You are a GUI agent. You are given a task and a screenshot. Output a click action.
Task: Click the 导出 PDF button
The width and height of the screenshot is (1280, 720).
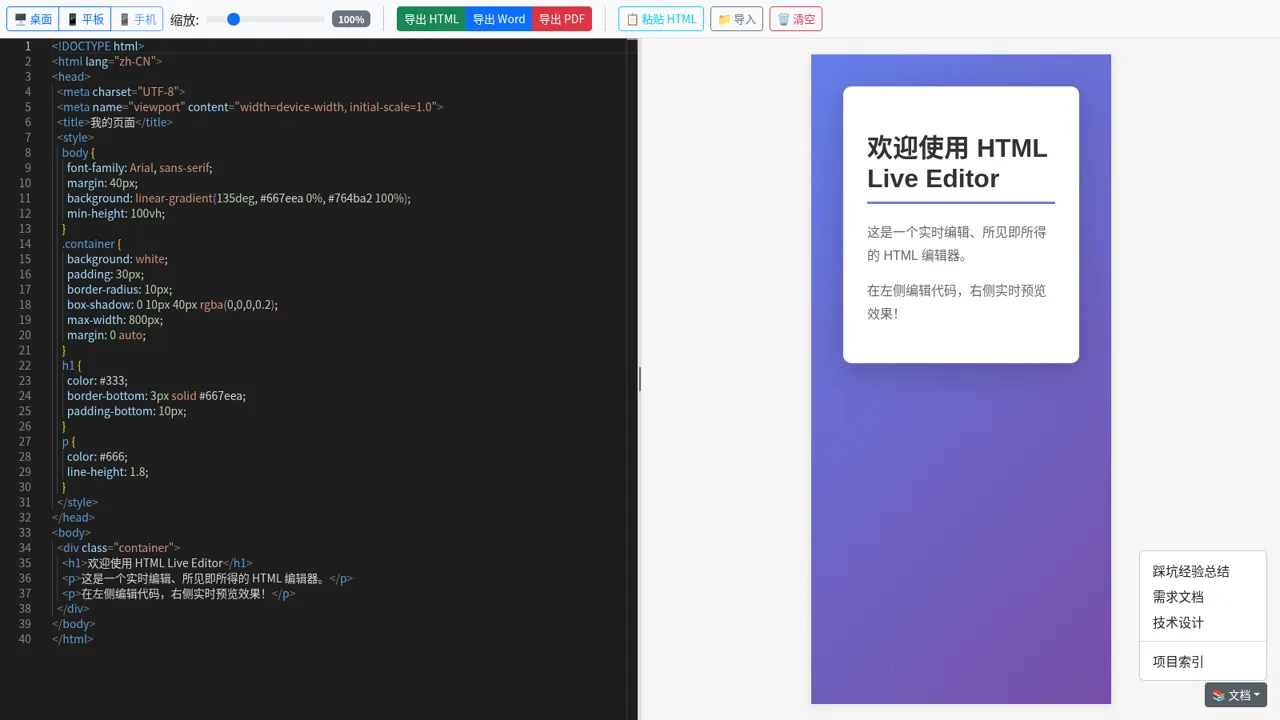click(562, 19)
